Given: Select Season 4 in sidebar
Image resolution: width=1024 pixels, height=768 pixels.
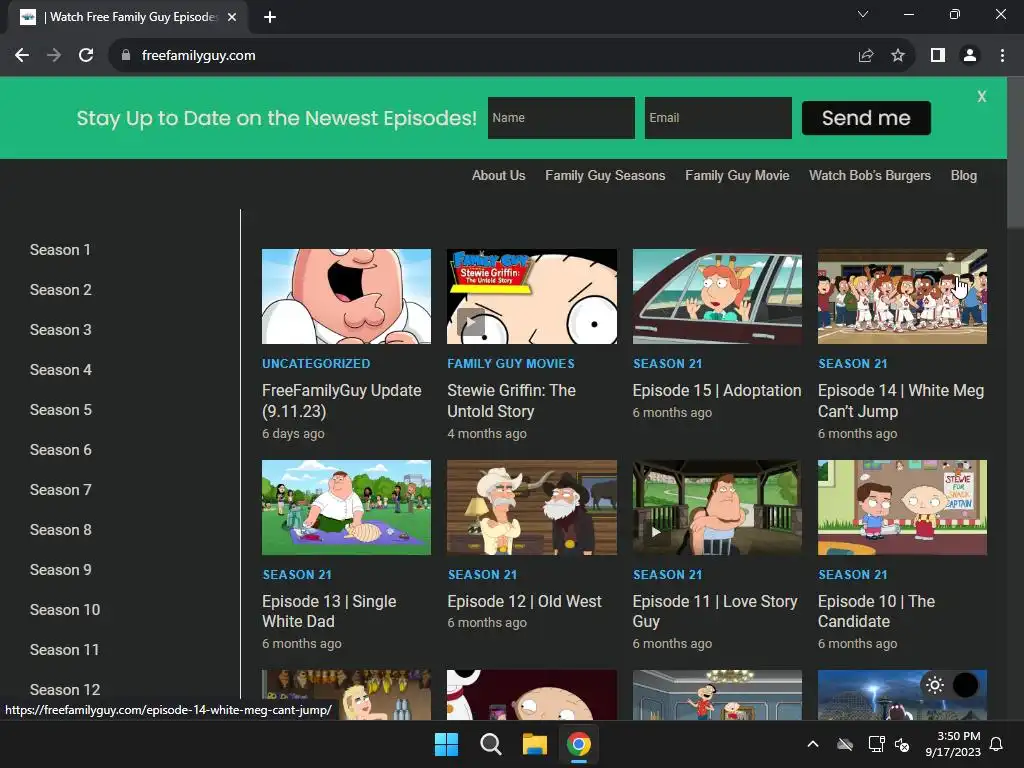Looking at the screenshot, I should coord(60,370).
